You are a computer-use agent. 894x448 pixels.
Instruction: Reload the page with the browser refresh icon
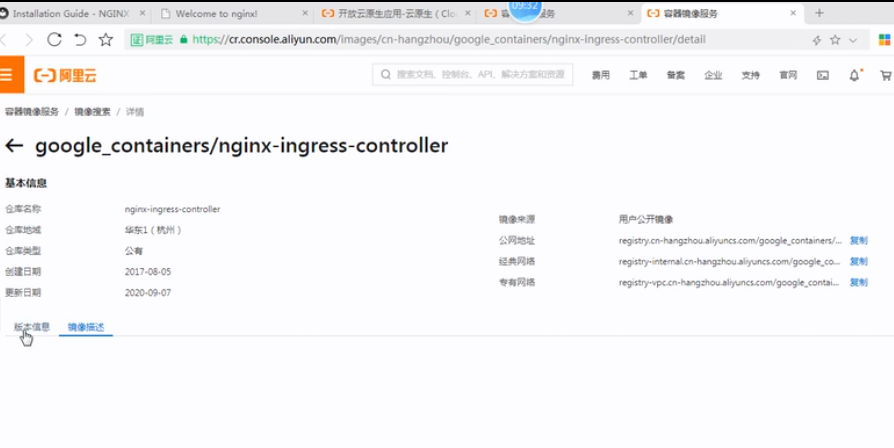pyautogui.click(x=54, y=39)
